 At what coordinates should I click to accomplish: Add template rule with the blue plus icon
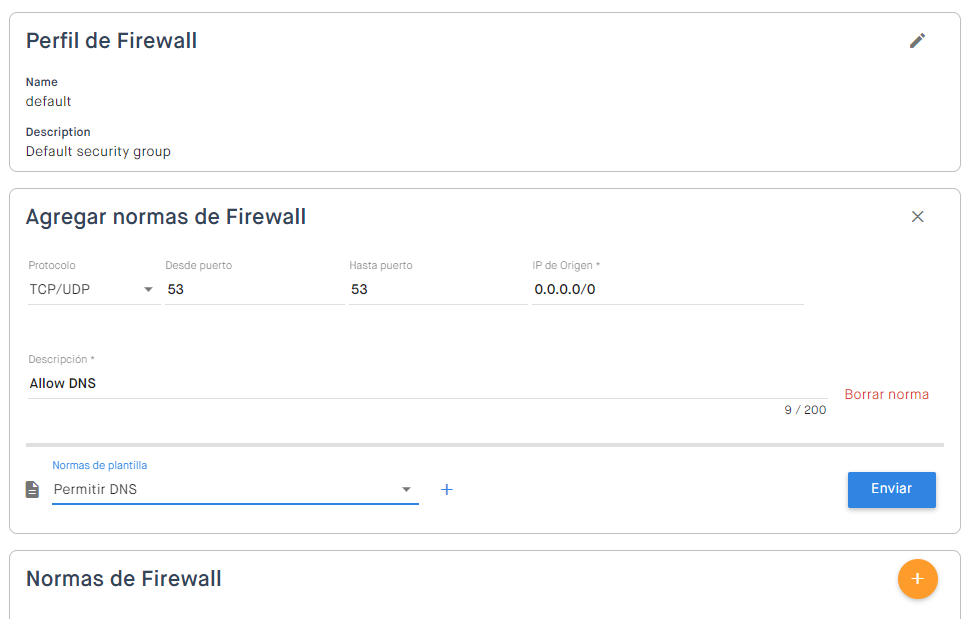point(447,490)
